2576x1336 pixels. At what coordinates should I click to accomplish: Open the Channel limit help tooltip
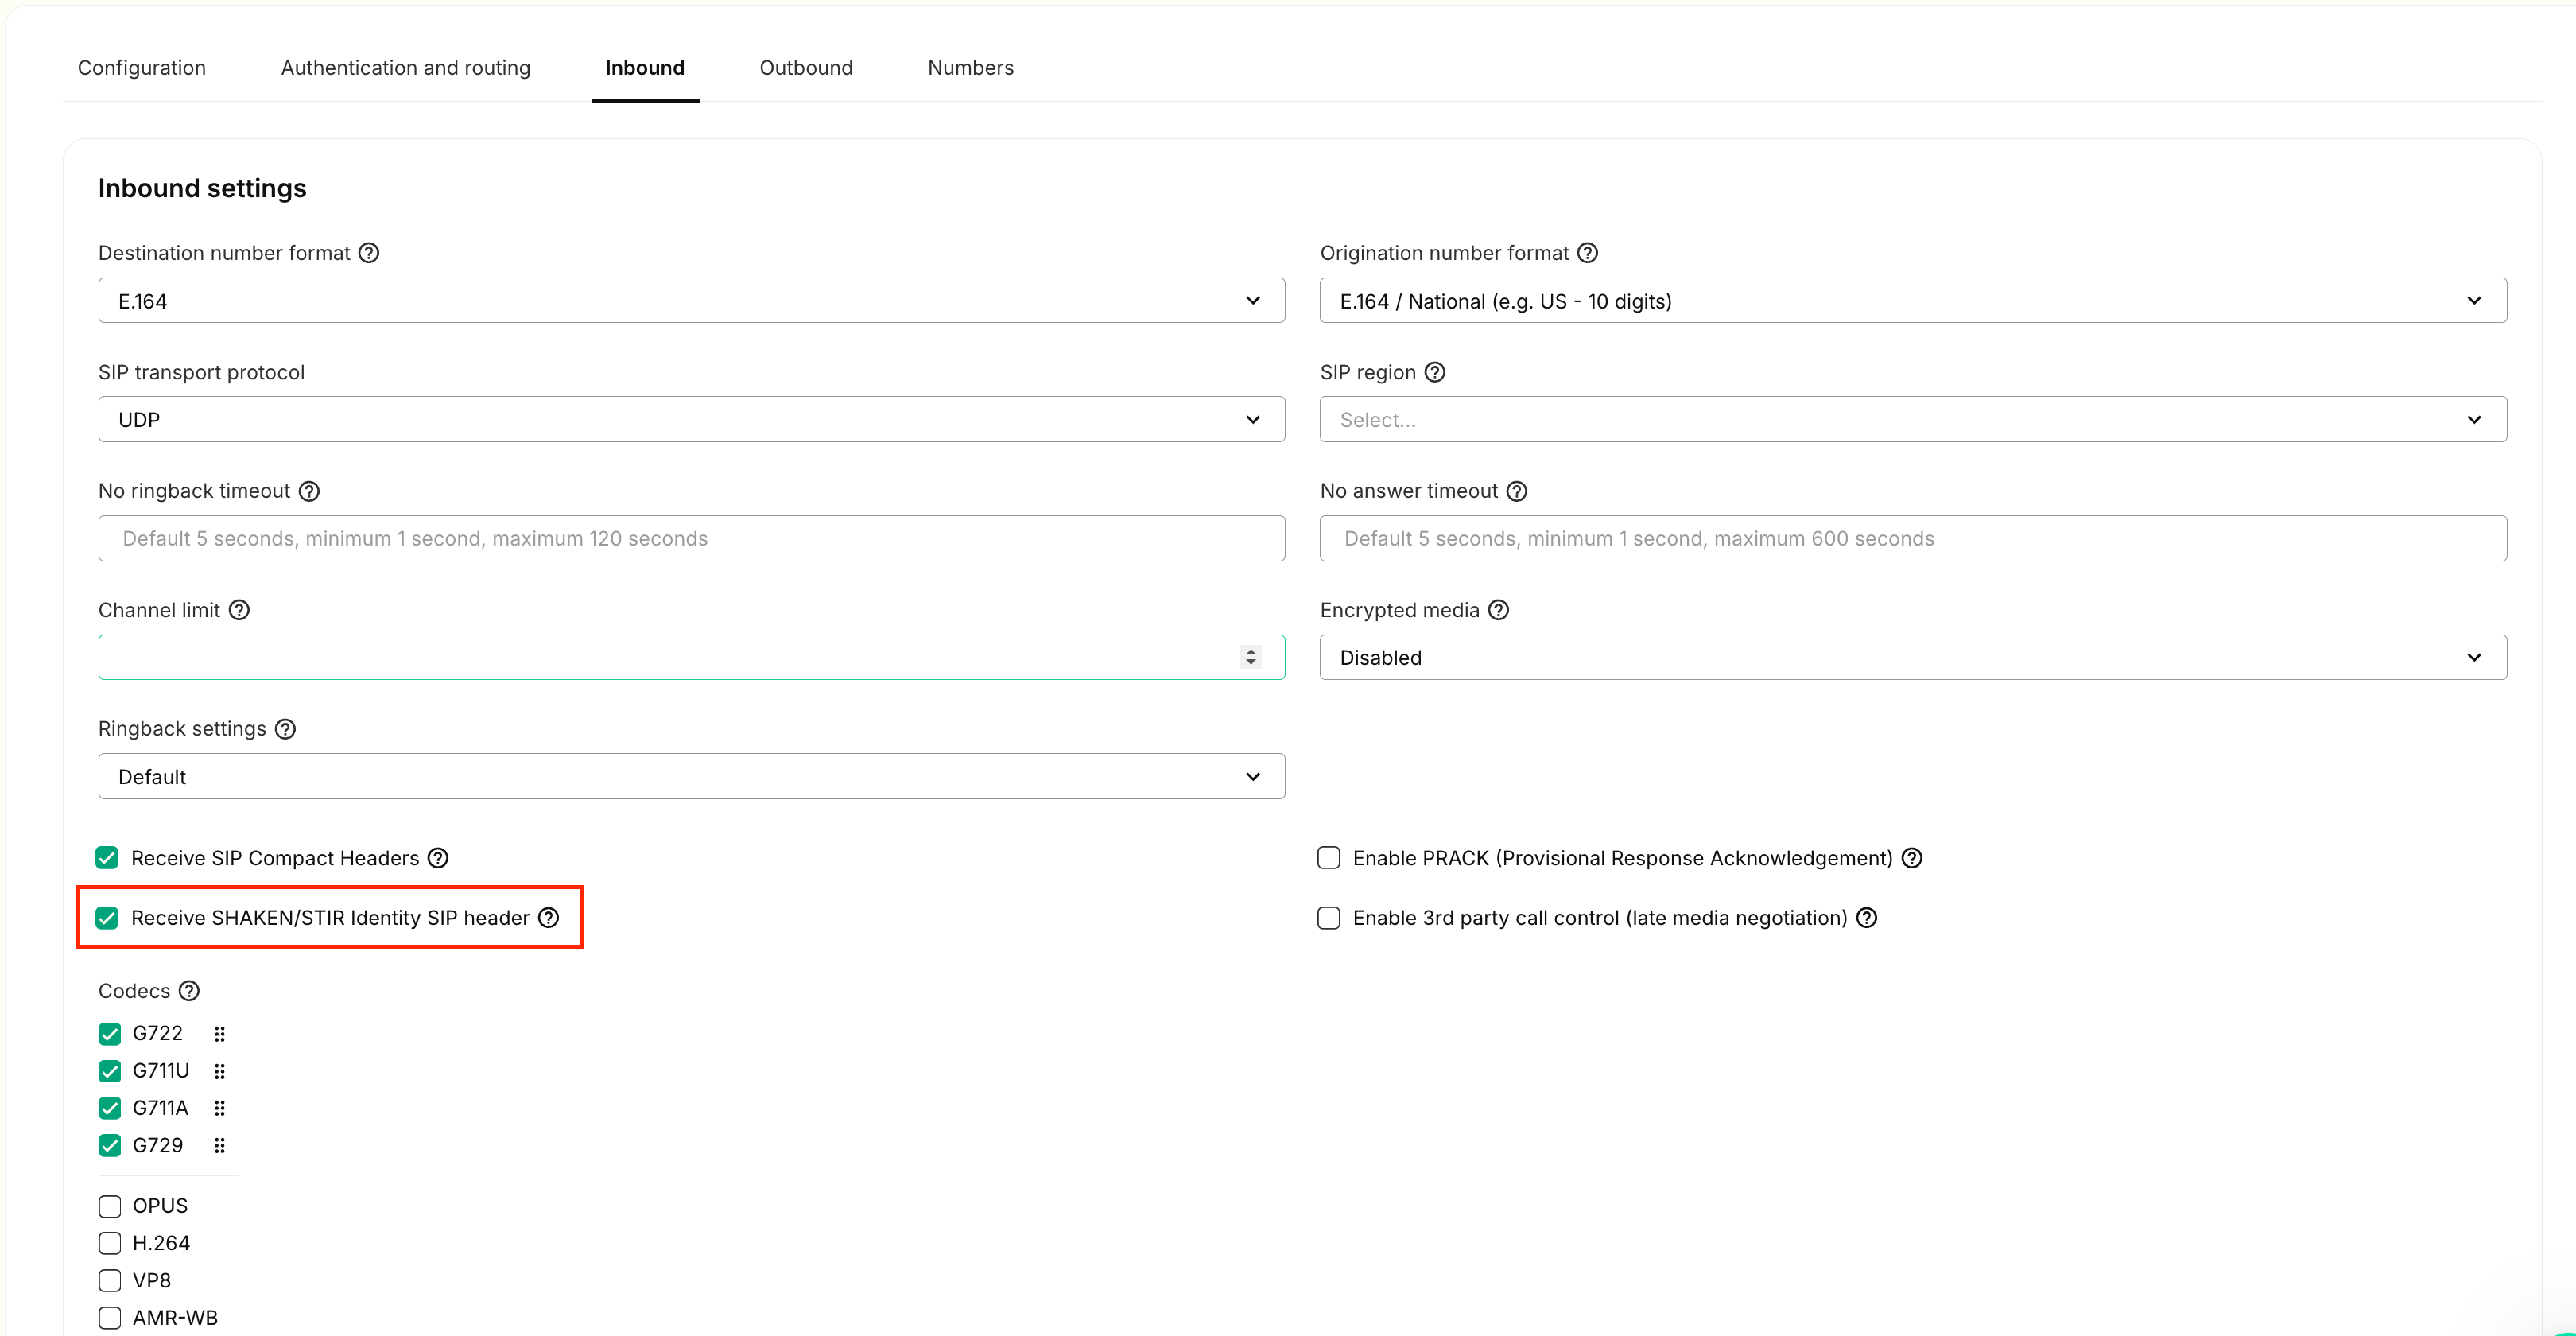(x=239, y=609)
